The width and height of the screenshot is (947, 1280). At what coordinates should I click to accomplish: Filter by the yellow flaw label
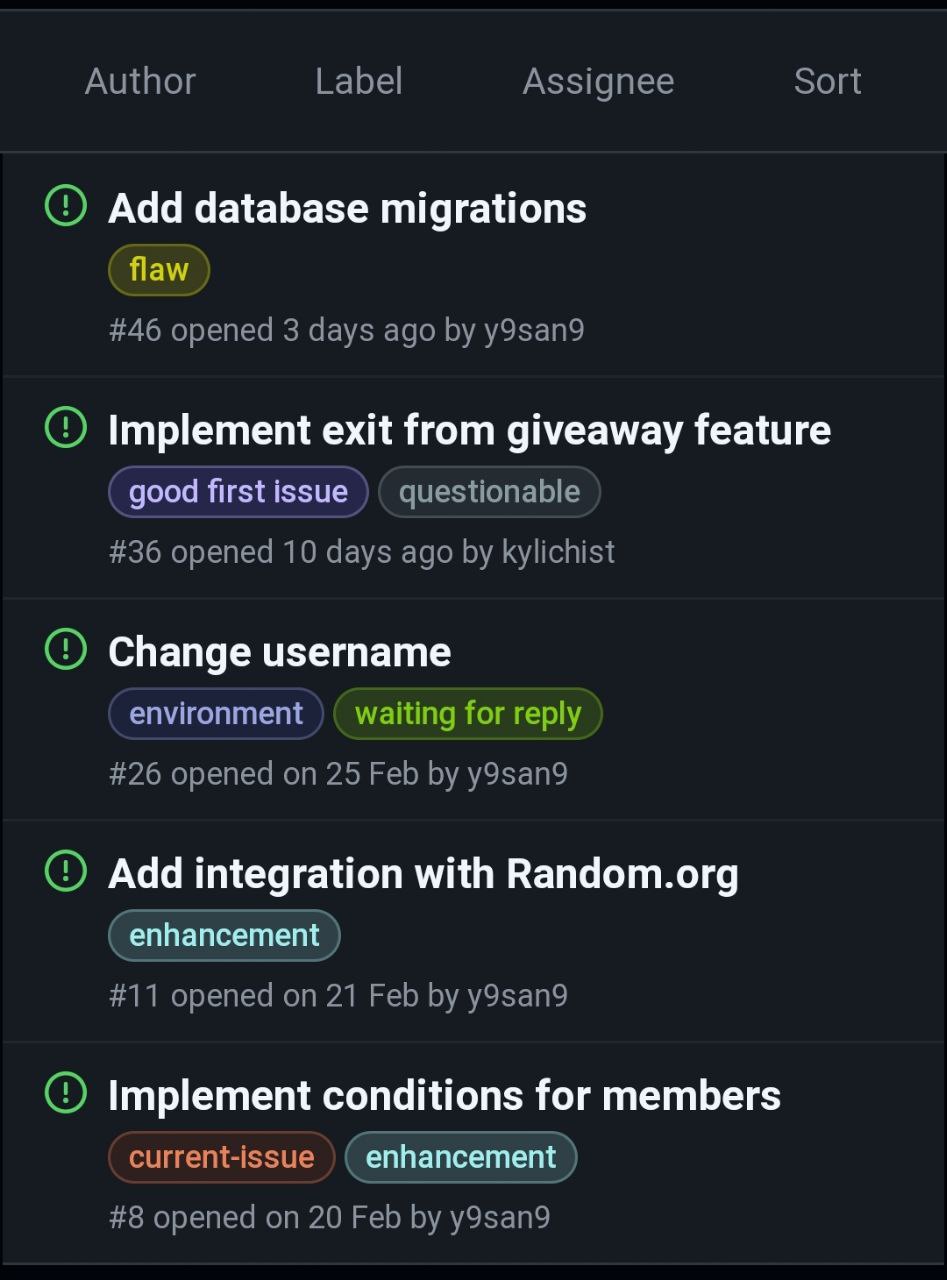(159, 270)
